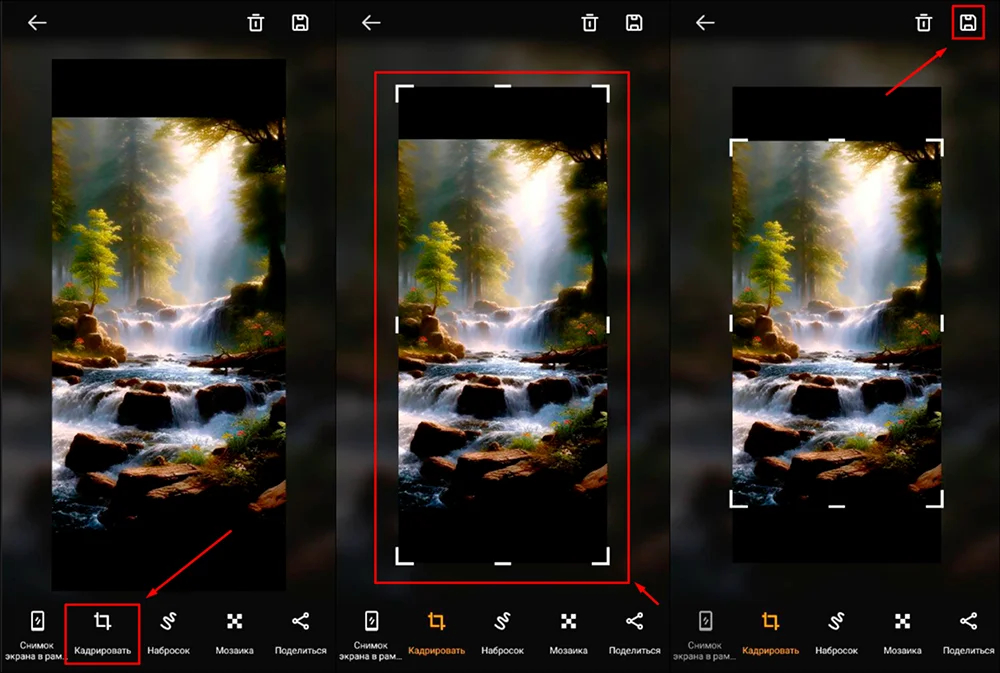Tap the highlighted Кадрировать crop tool in first screen
Image resolution: width=1000 pixels, height=673 pixels.
pyautogui.click(x=102, y=633)
